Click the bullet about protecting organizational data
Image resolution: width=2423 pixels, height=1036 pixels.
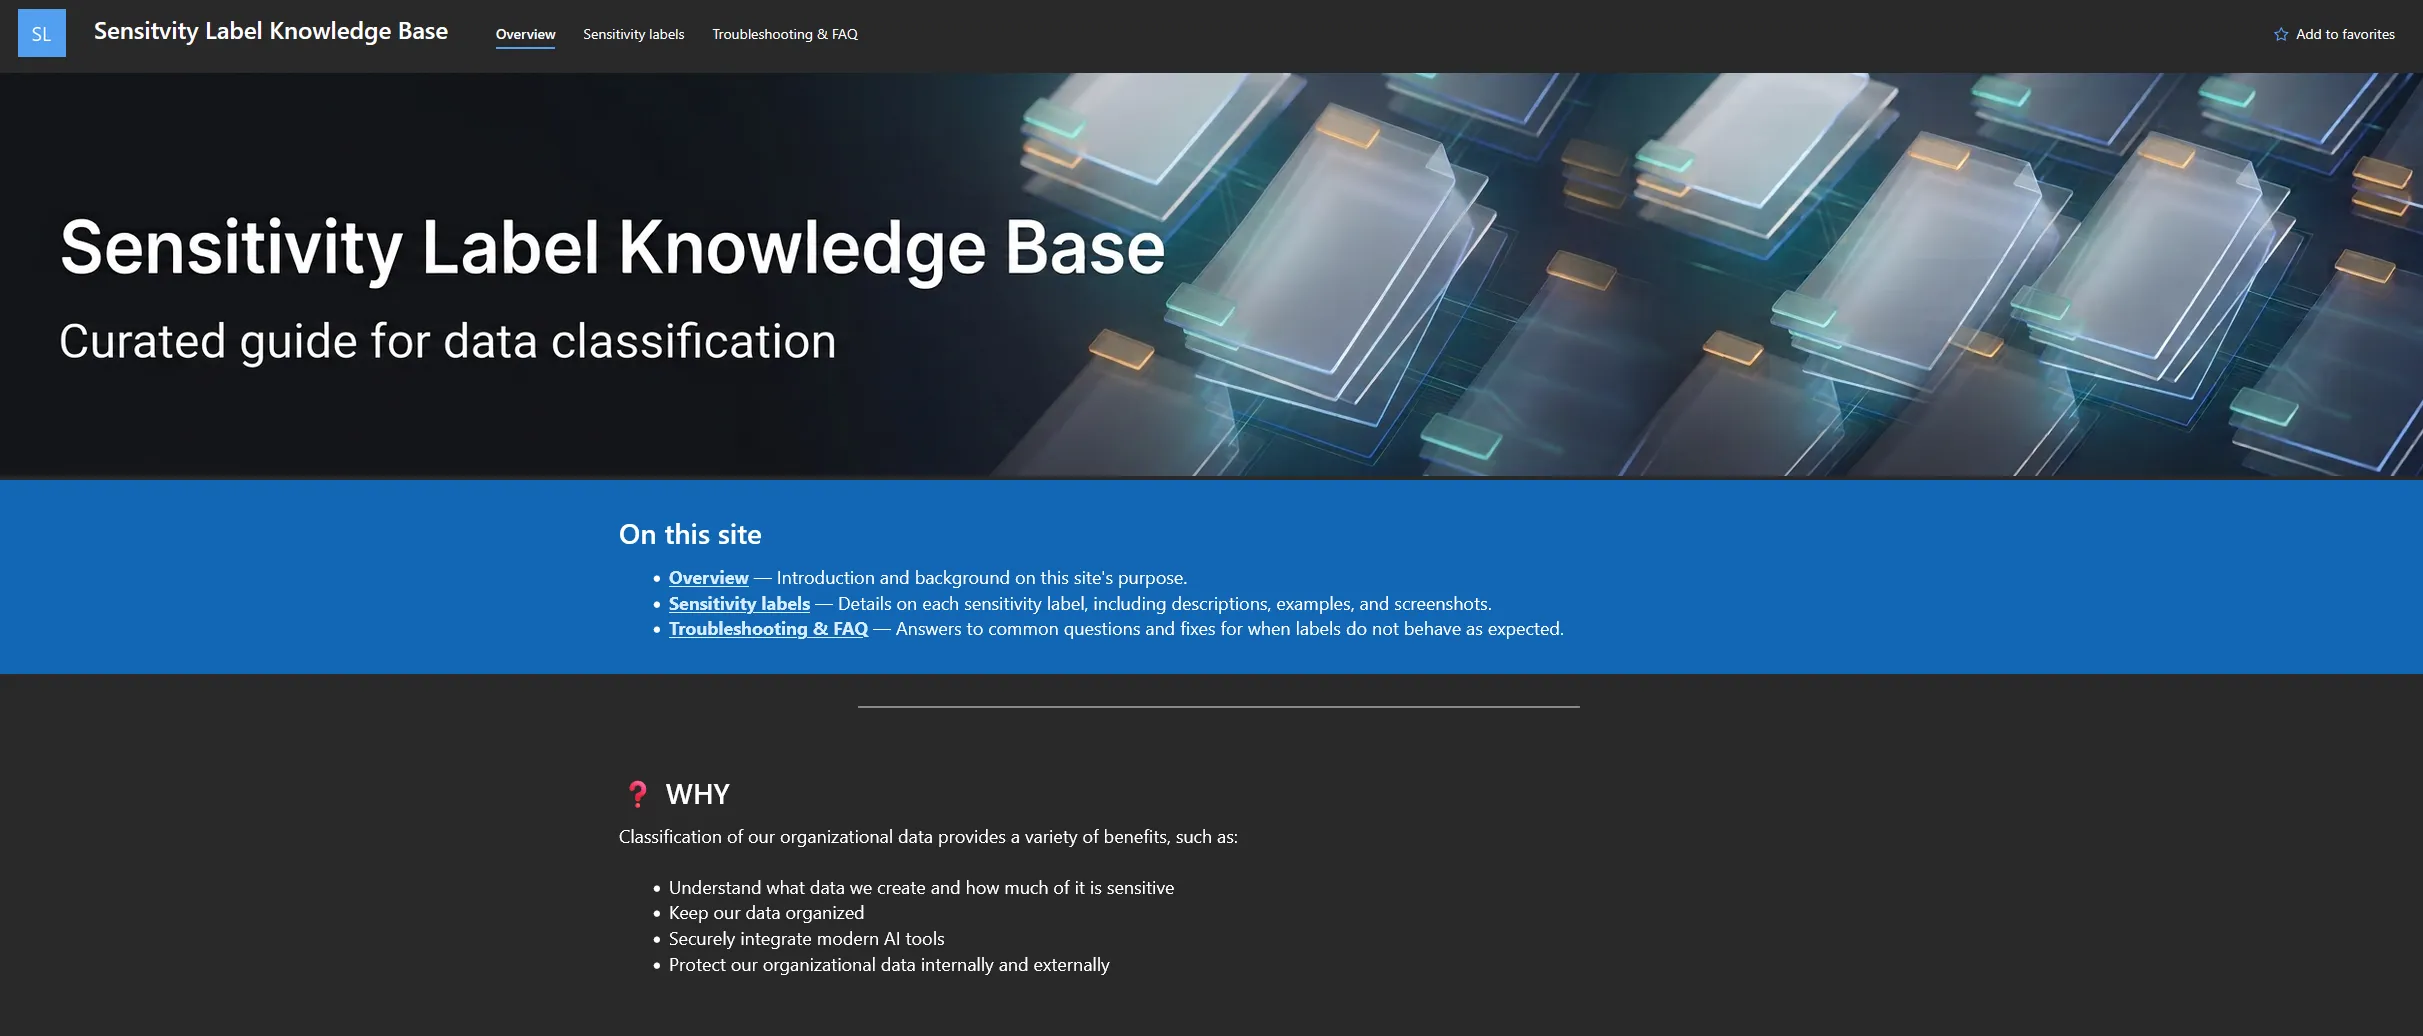[x=889, y=965]
